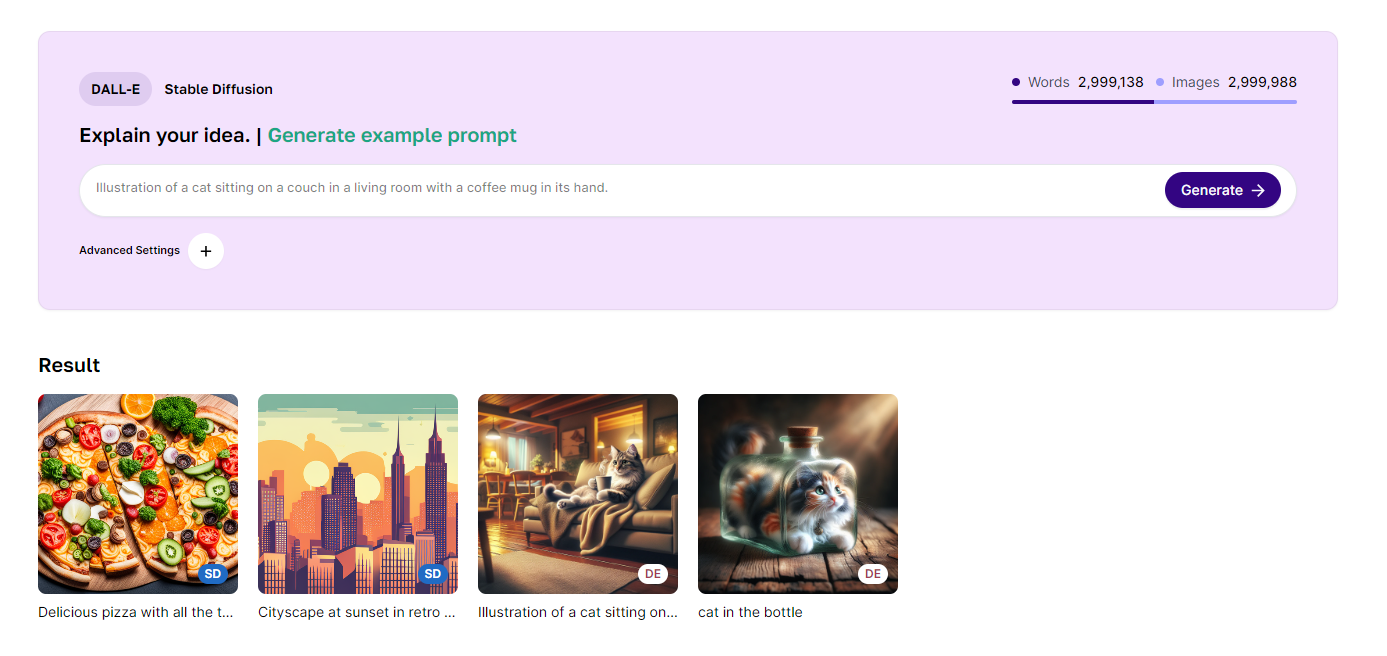
Task: Click the Words usage progress bar
Action: (1083, 102)
